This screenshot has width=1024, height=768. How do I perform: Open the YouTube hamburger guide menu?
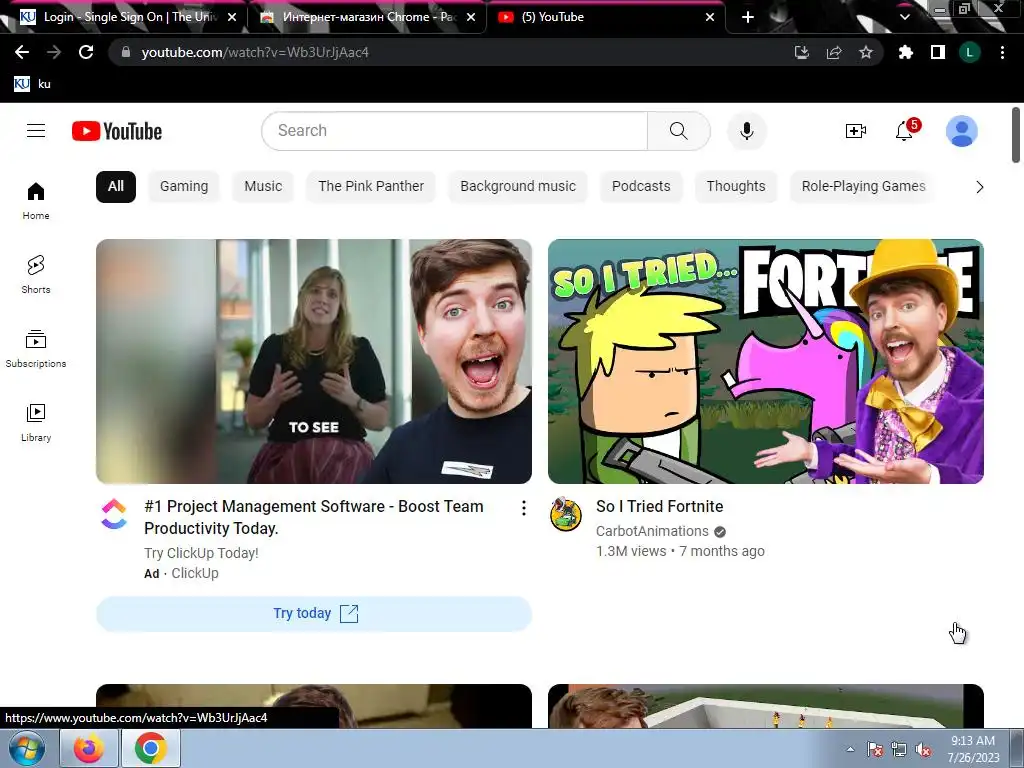(x=36, y=131)
